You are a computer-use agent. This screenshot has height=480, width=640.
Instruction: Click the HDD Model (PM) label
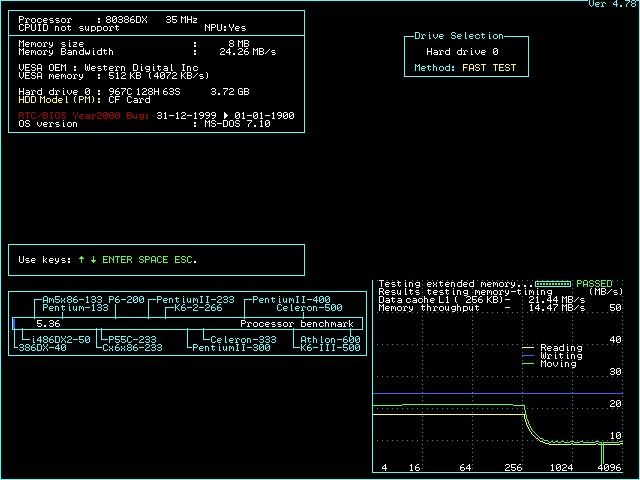click(60, 100)
